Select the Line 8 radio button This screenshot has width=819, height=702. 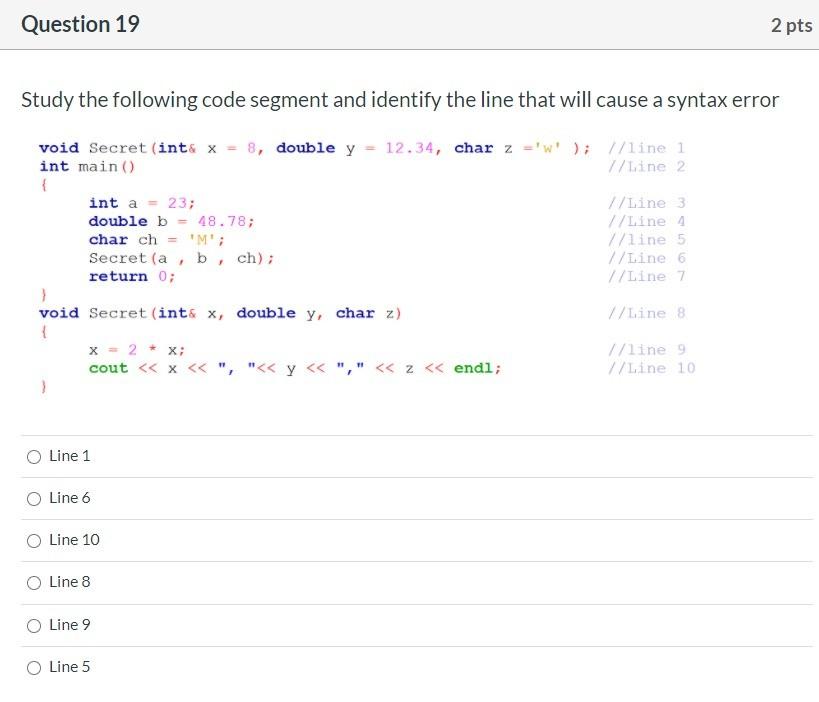tap(34, 582)
